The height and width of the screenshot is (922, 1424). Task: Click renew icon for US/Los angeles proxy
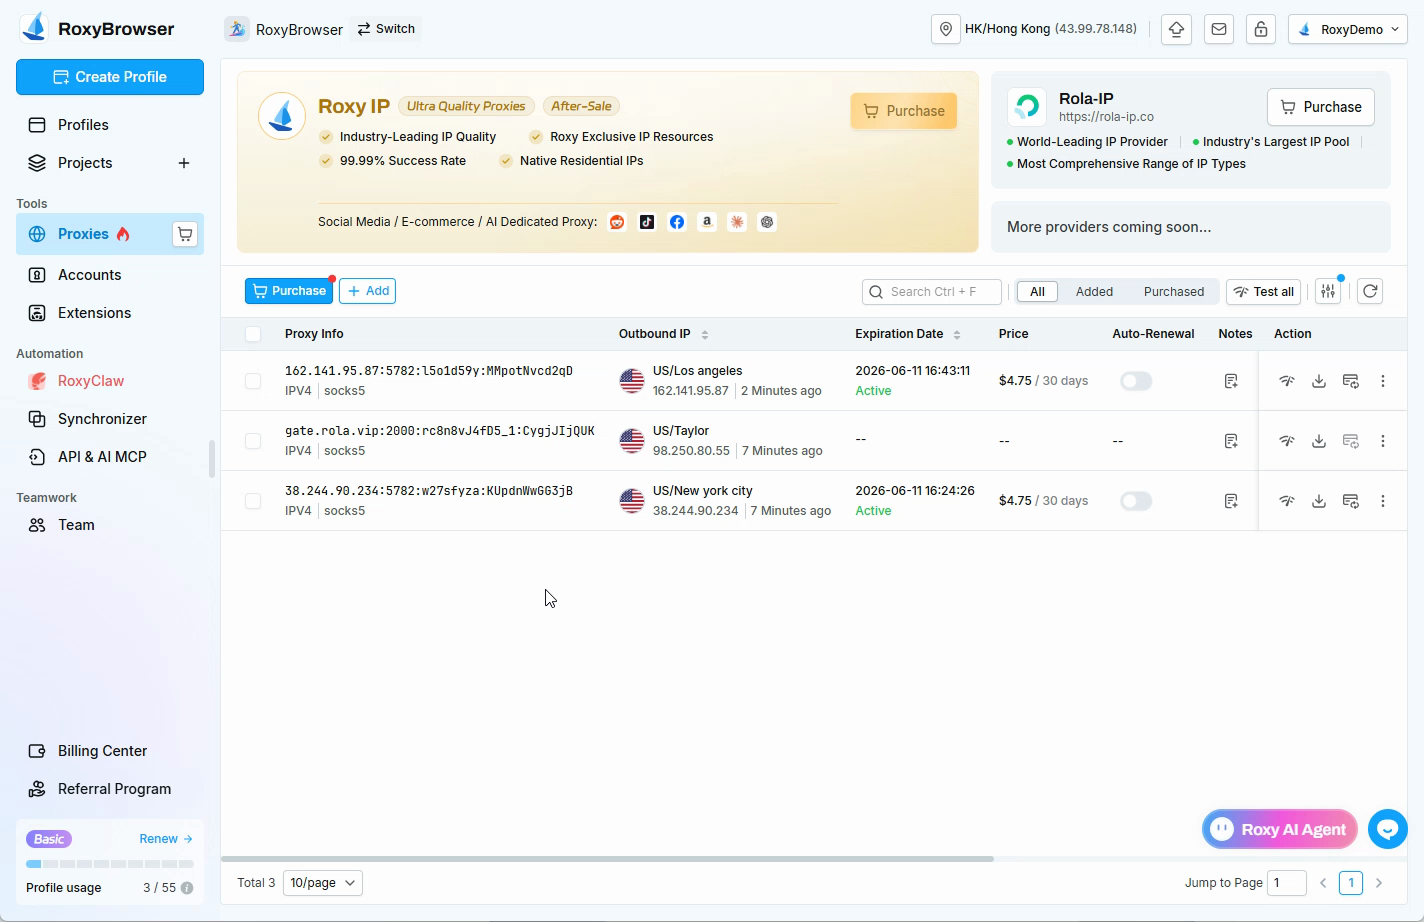pyautogui.click(x=1351, y=381)
